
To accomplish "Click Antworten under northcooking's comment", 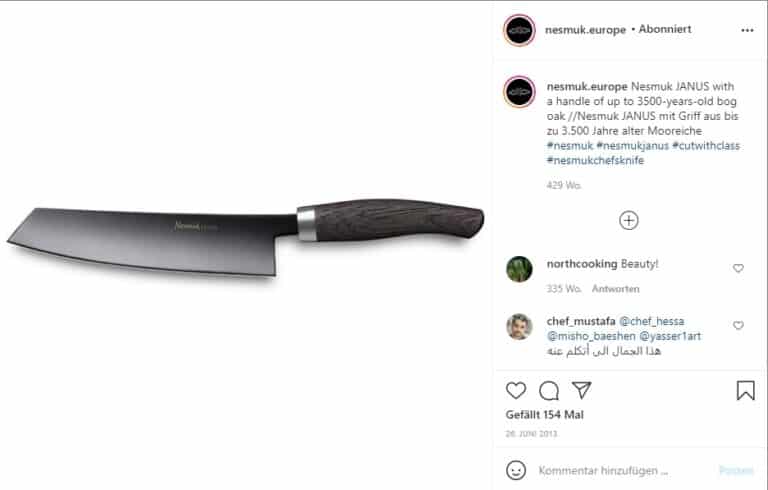I will (616, 289).
